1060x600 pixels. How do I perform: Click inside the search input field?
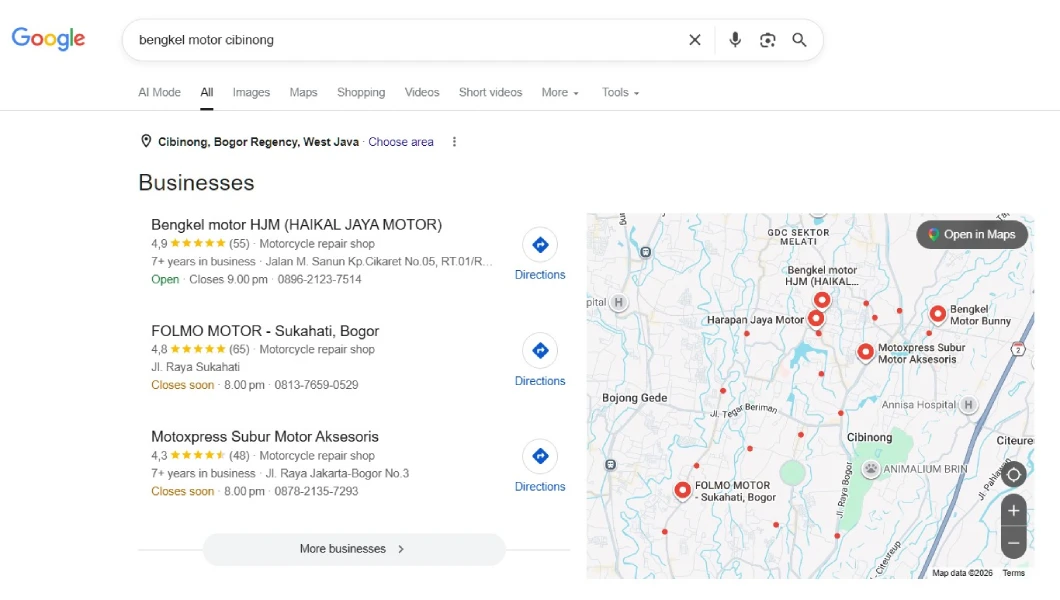(406, 40)
